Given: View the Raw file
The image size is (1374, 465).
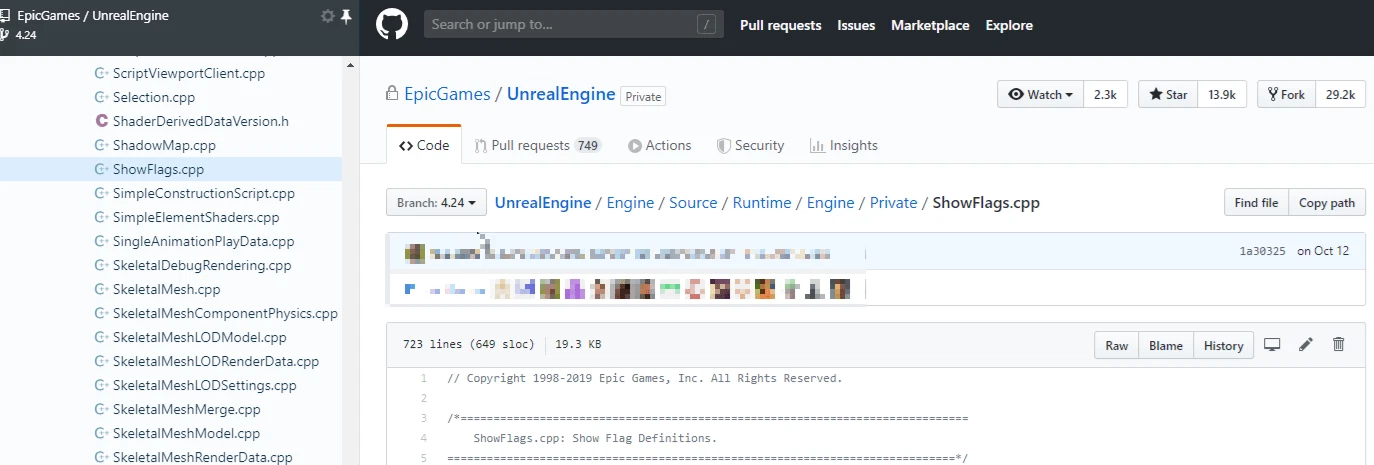Looking at the screenshot, I should [x=1117, y=345].
